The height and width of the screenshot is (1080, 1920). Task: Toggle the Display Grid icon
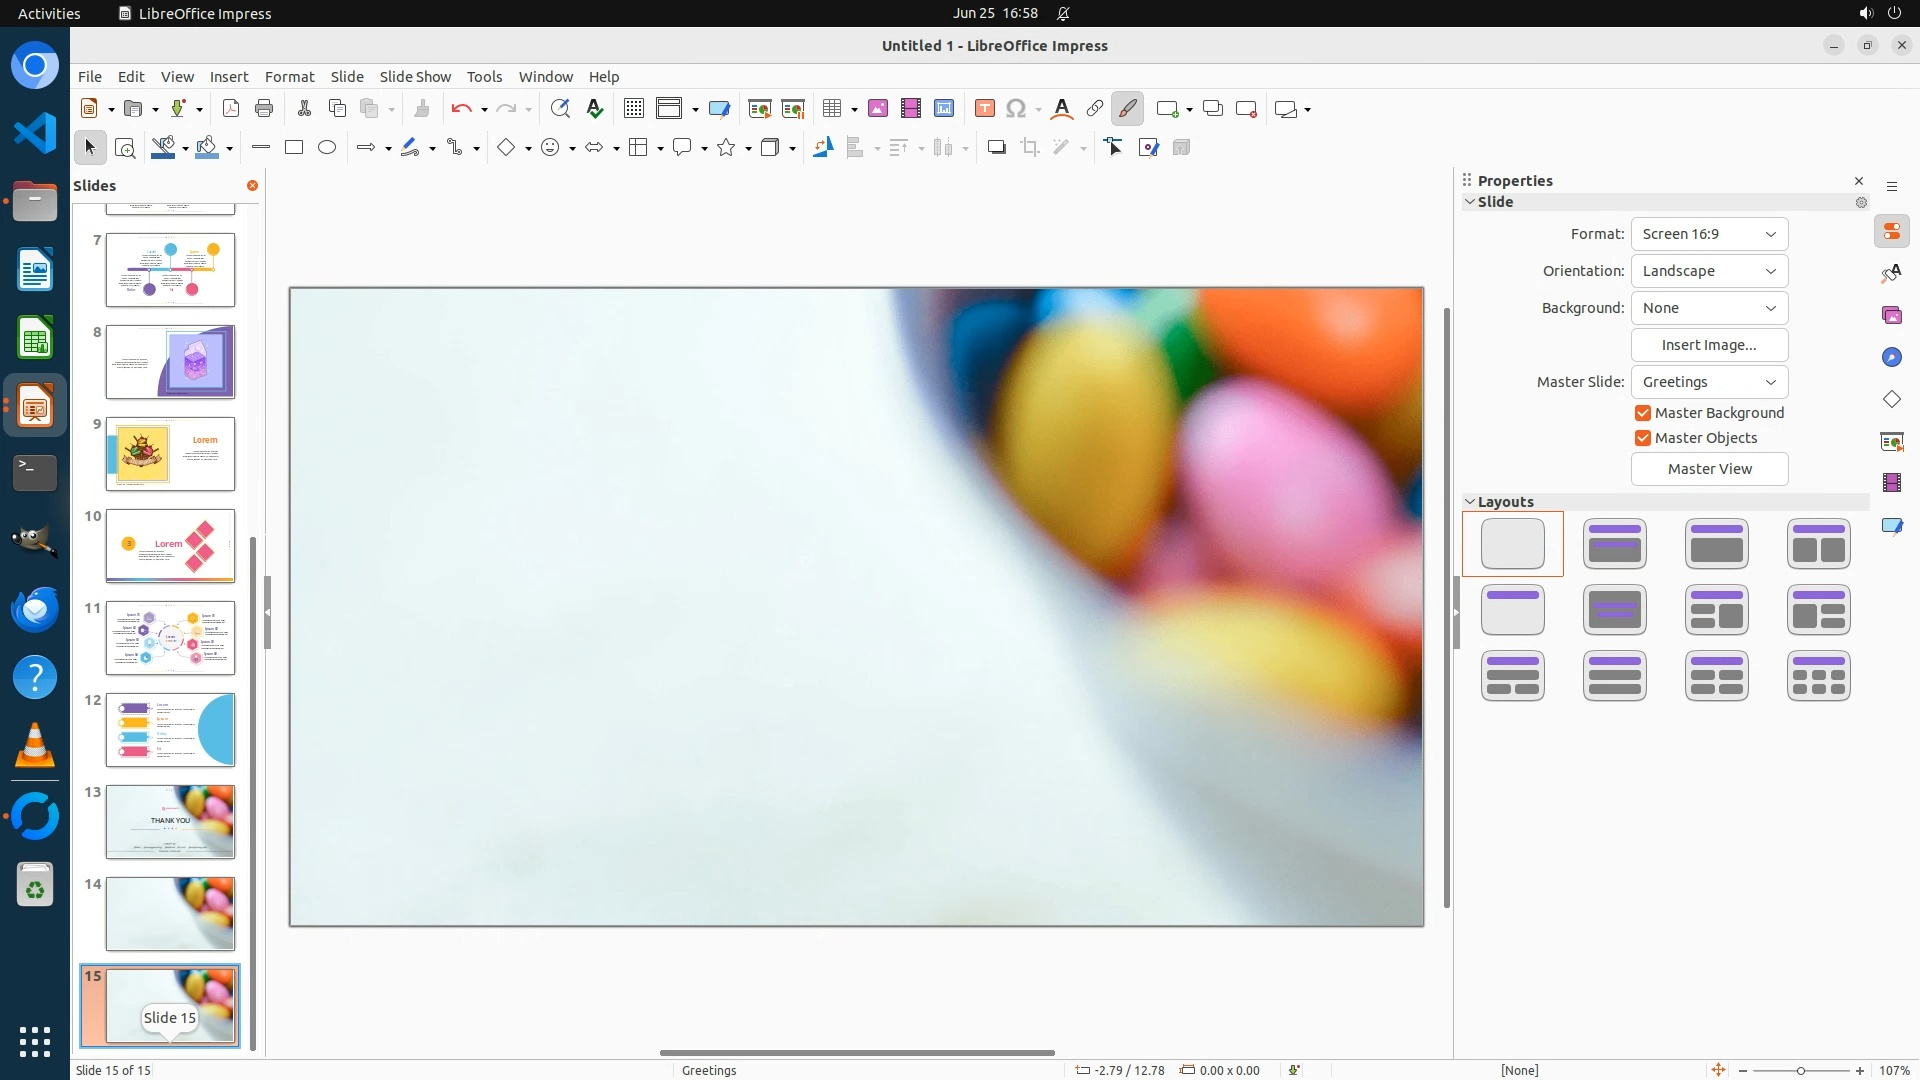634,109
